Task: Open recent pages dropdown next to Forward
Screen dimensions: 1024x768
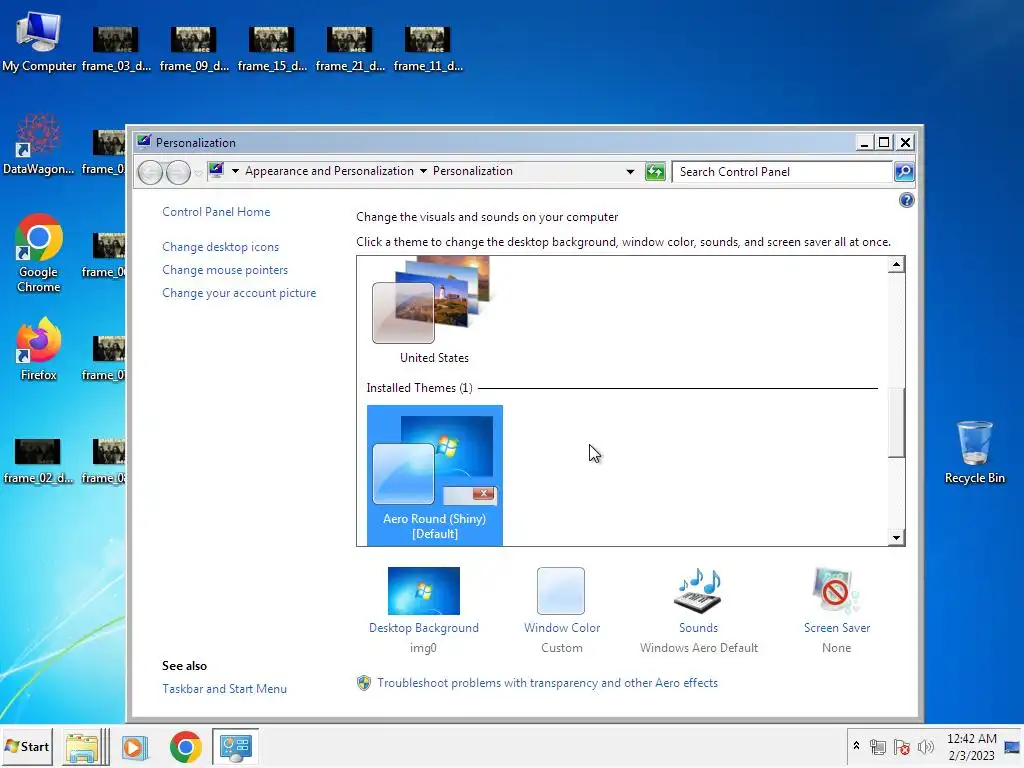Action: click(x=198, y=173)
